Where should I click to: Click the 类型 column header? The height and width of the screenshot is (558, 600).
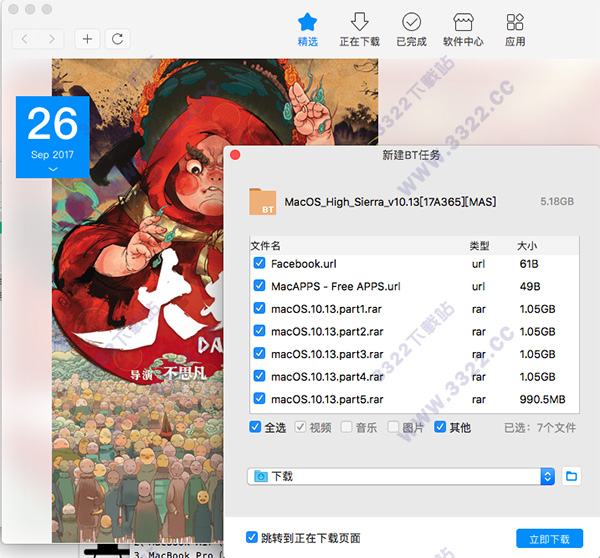(479, 246)
